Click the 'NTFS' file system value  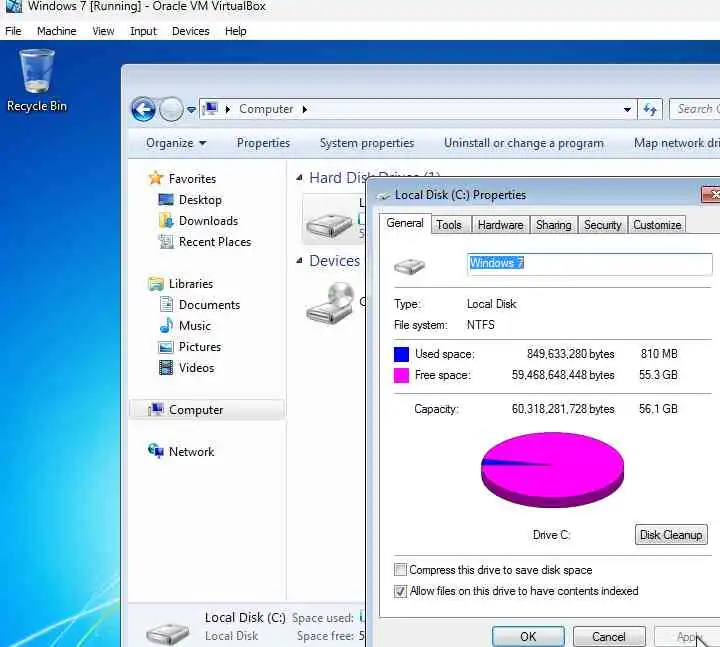click(481, 325)
